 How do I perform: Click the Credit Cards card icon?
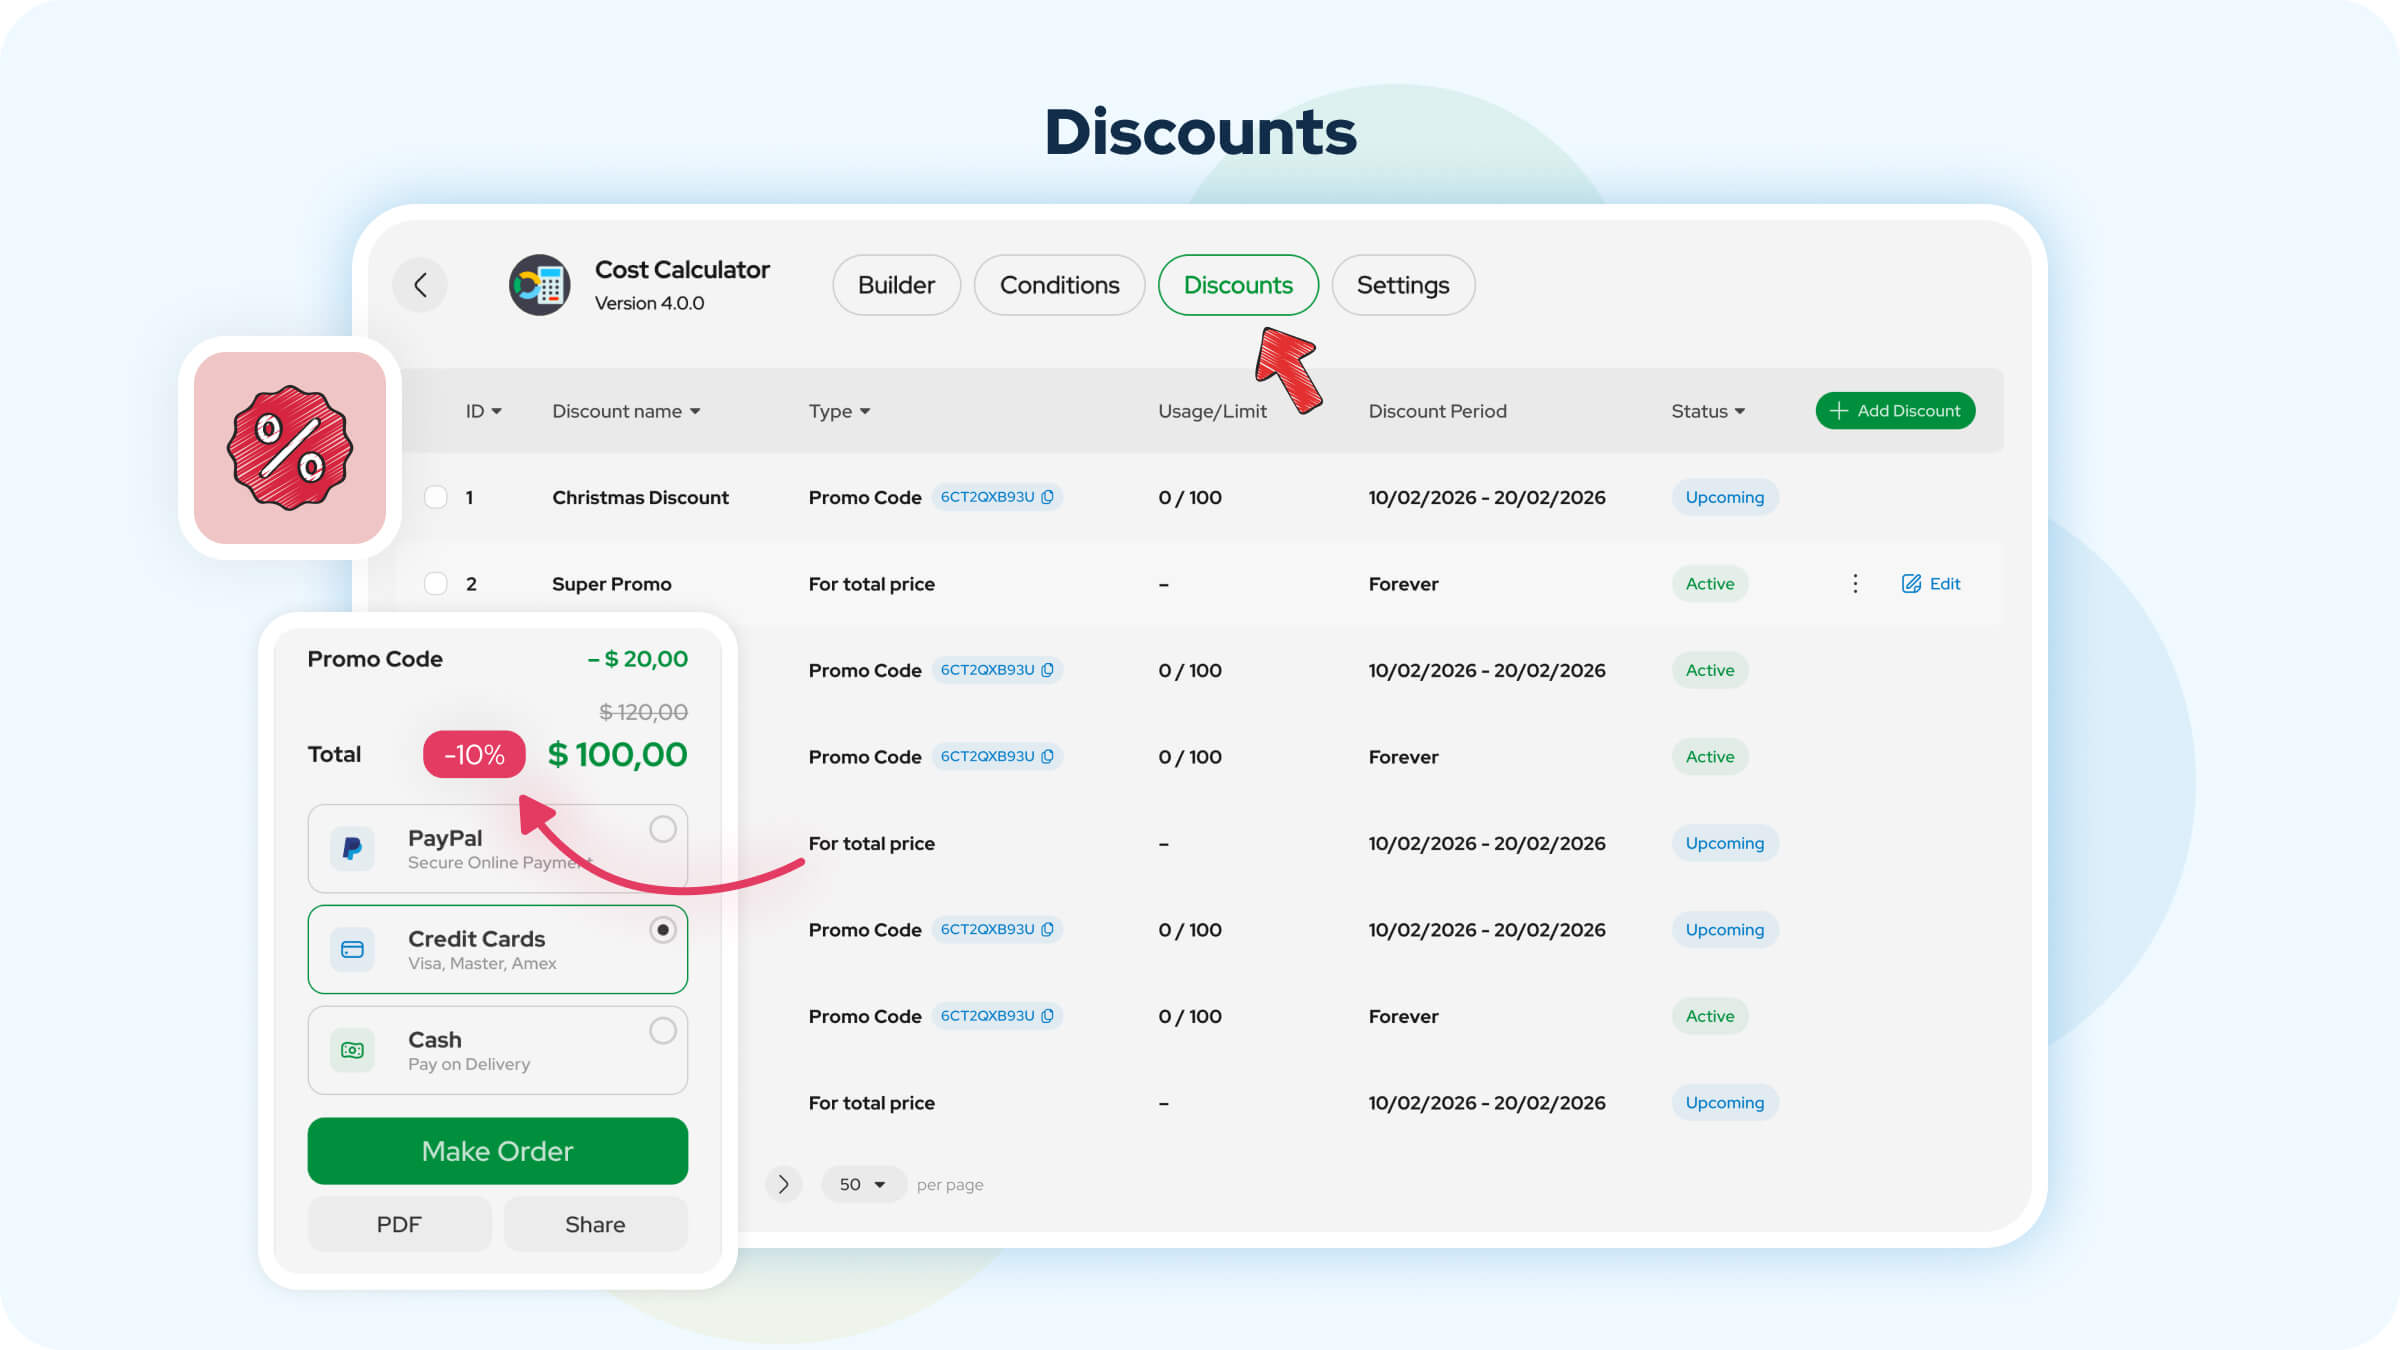coord(352,949)
